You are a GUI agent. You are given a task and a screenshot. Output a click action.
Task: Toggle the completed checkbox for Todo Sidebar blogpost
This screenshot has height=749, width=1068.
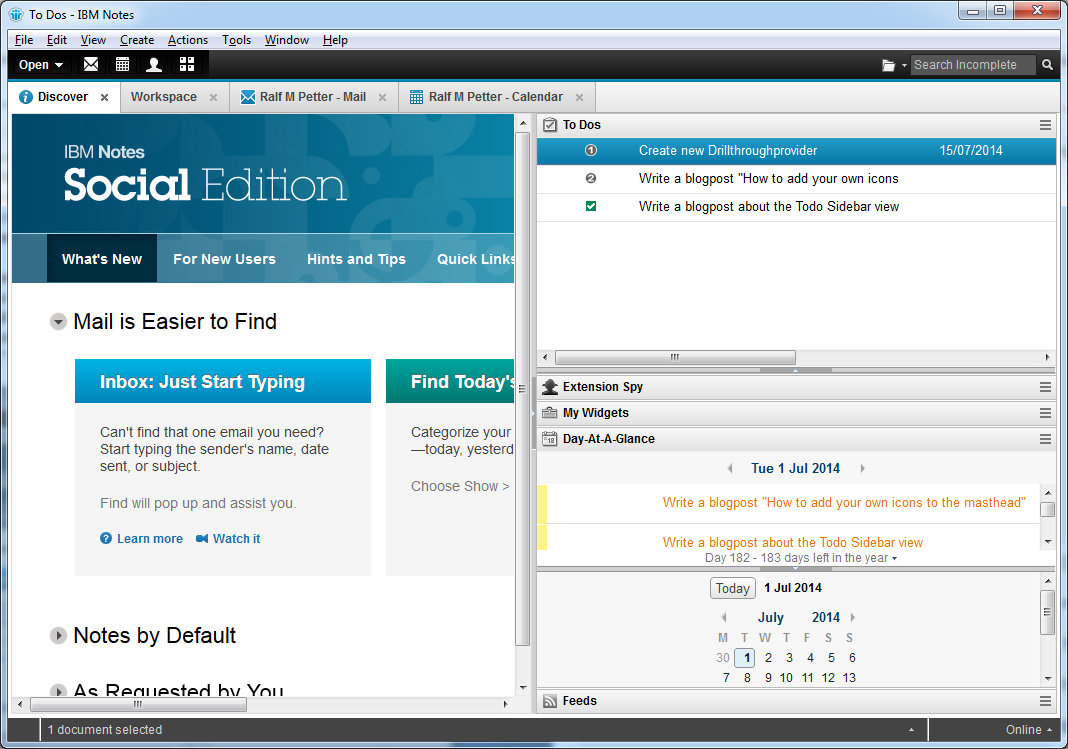coord(590,207)
